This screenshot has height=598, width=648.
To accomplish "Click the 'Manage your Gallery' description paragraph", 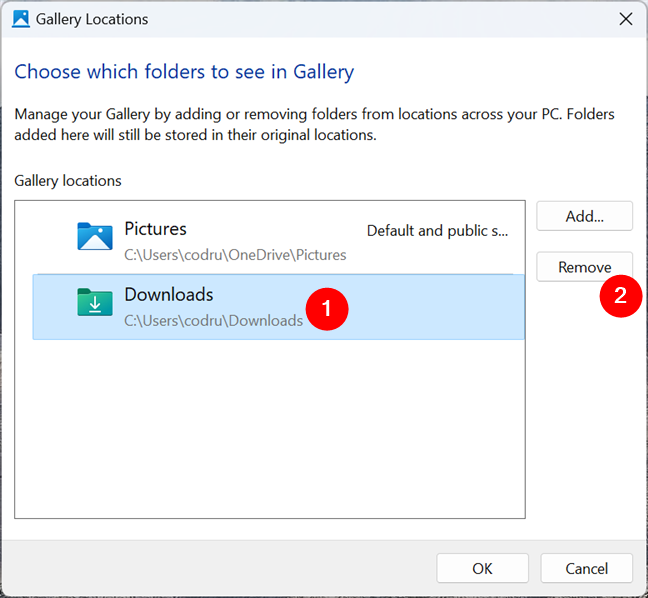I will (314, 124).
